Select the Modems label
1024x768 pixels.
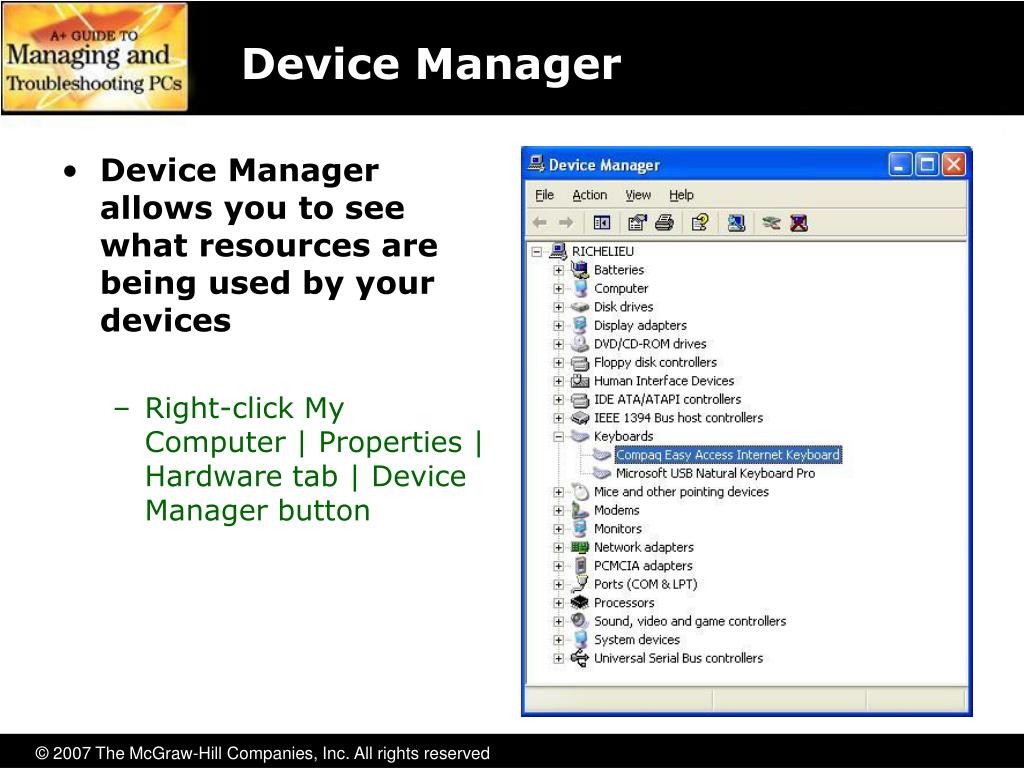(616, 509)
